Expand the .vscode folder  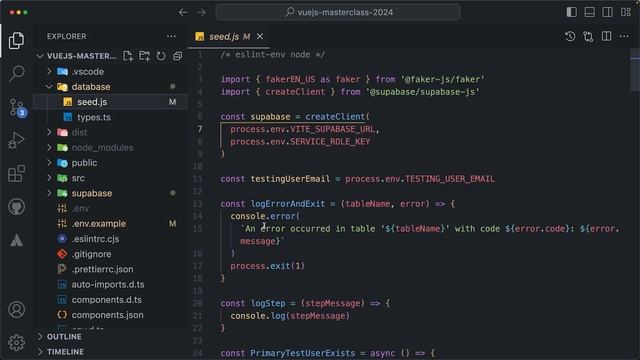tap(49, 71)
